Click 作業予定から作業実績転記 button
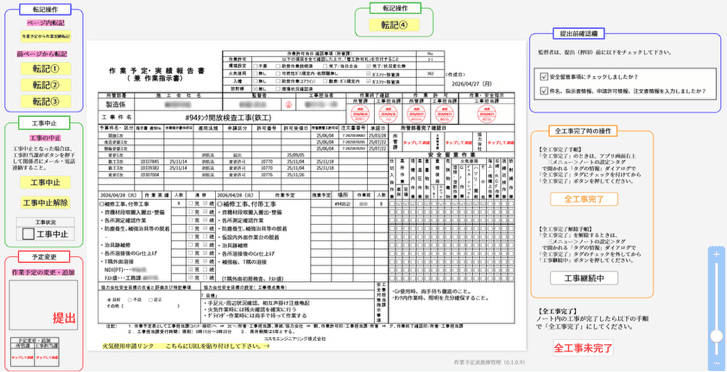Screen dimensions: 727x372 pos(45,36)
